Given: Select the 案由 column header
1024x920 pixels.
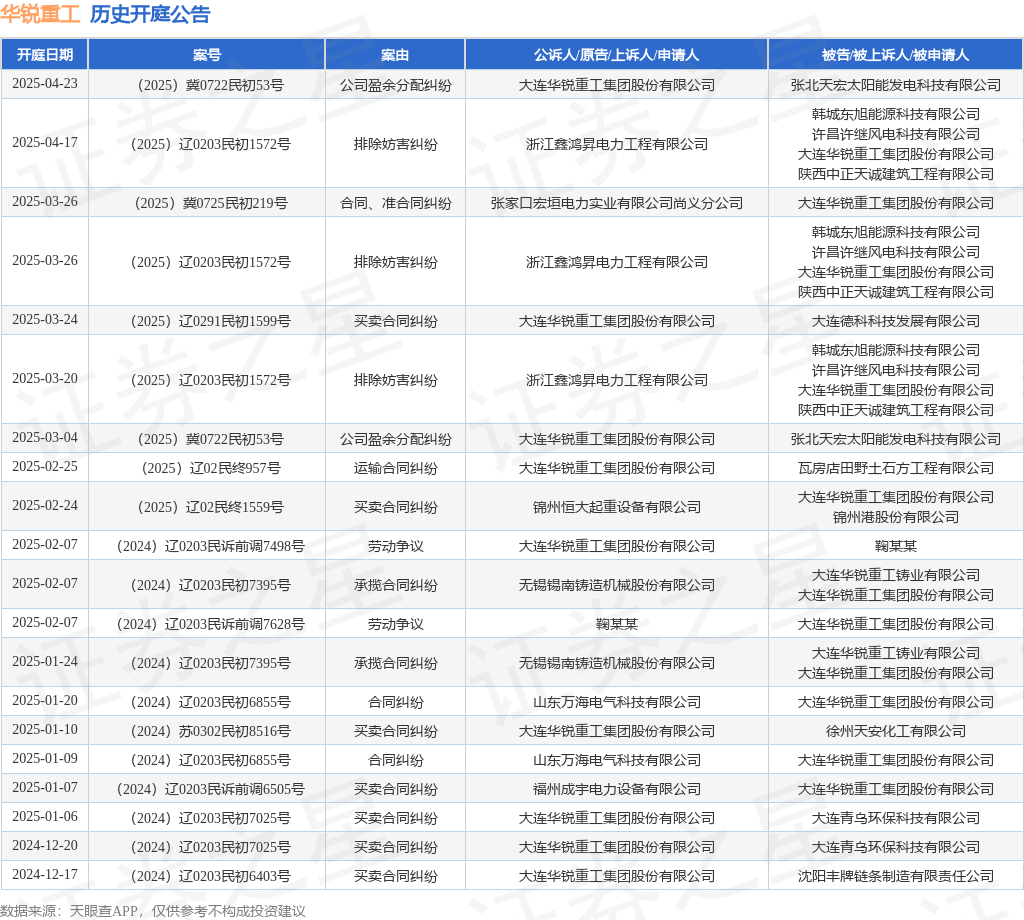Looking at the screenshot, I should pos(395,55).
